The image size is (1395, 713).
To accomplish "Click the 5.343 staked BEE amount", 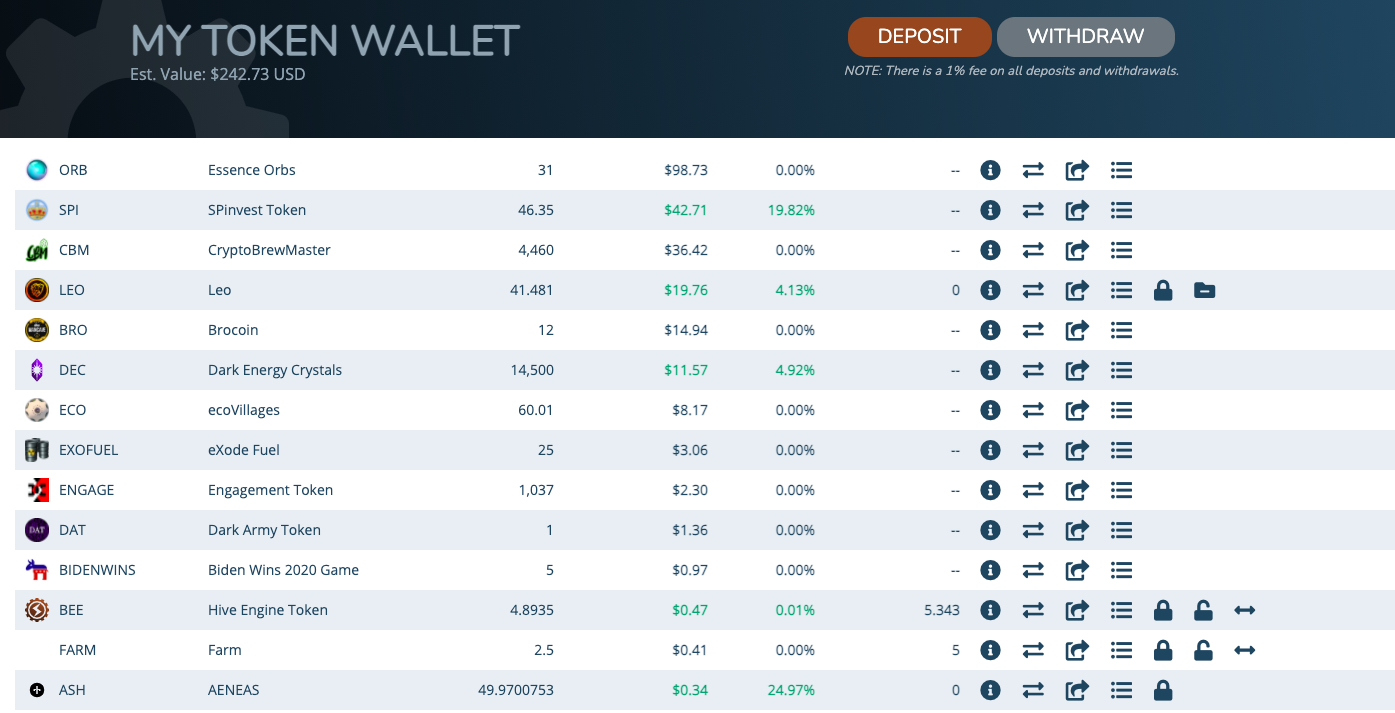I will pos(942,610).
